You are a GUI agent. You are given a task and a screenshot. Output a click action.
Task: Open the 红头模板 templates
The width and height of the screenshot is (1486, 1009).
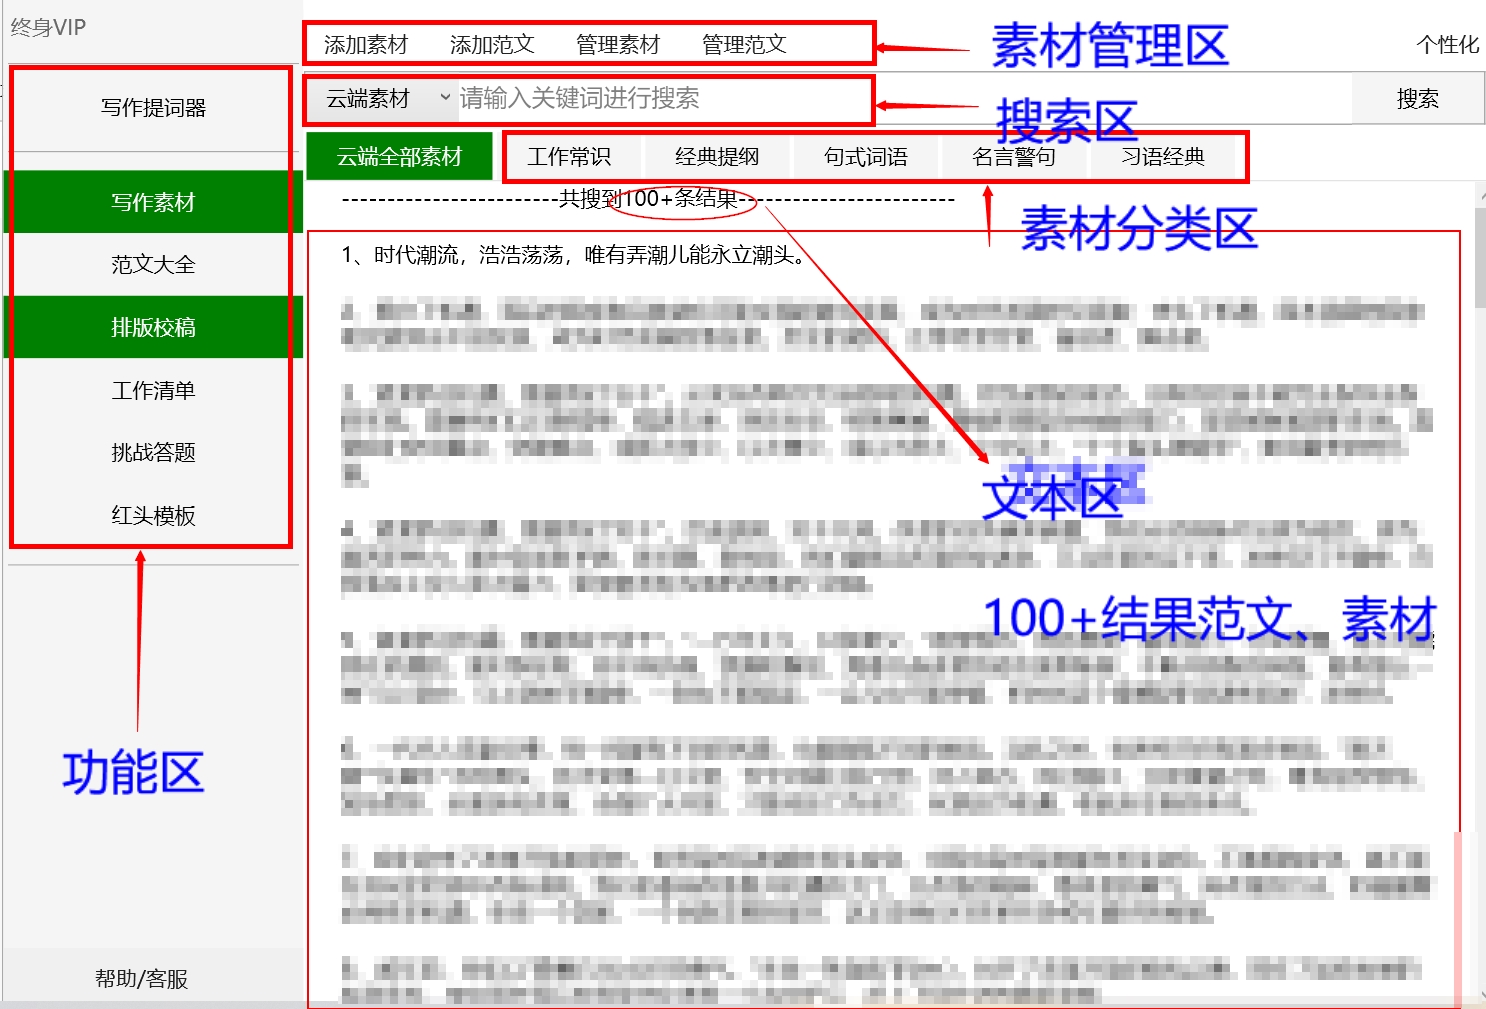[150, 515]
